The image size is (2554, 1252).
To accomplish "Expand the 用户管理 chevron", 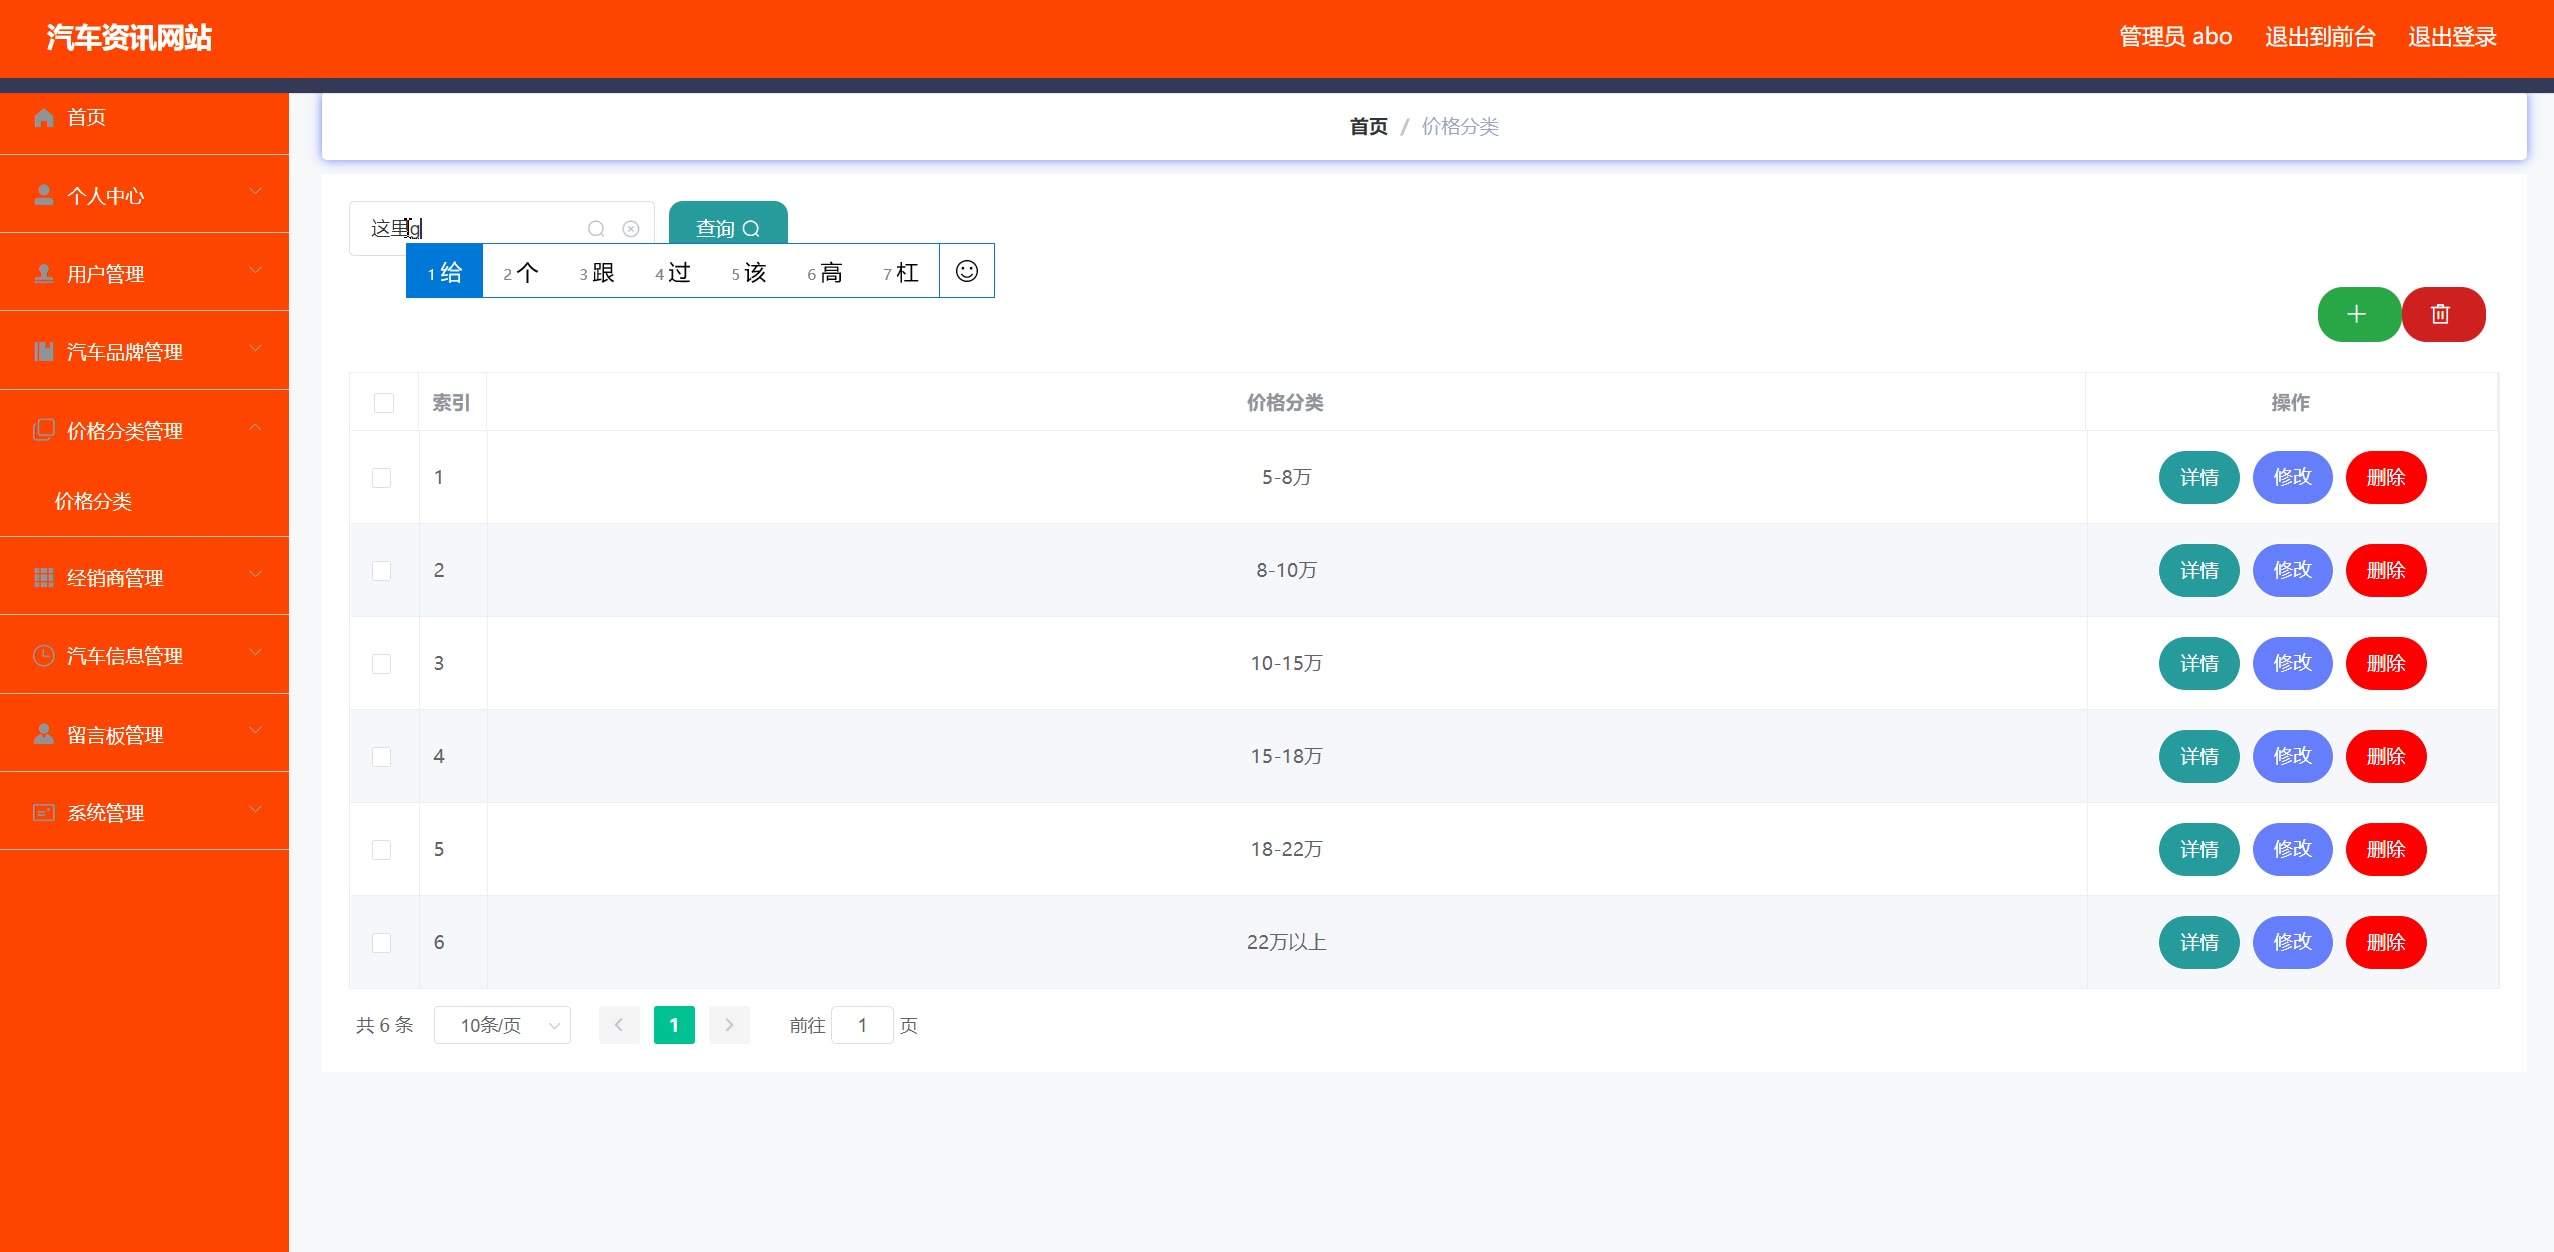I will 256,270.
